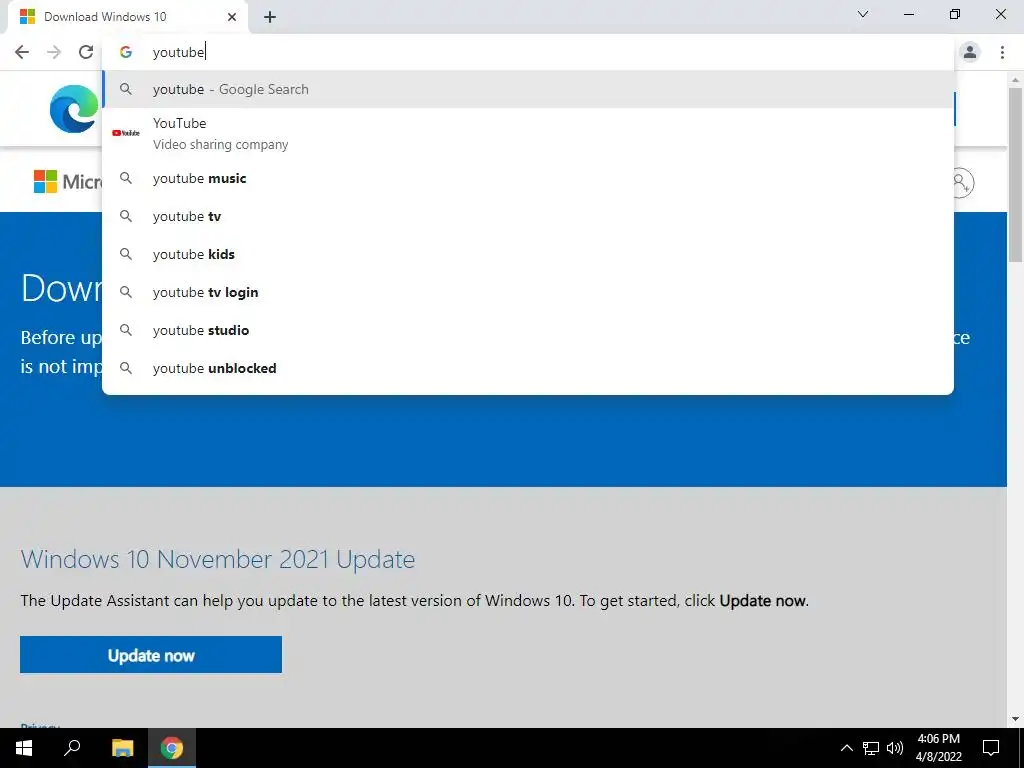
Task: Open Windows taskbar search
Action: click(72, 748)
